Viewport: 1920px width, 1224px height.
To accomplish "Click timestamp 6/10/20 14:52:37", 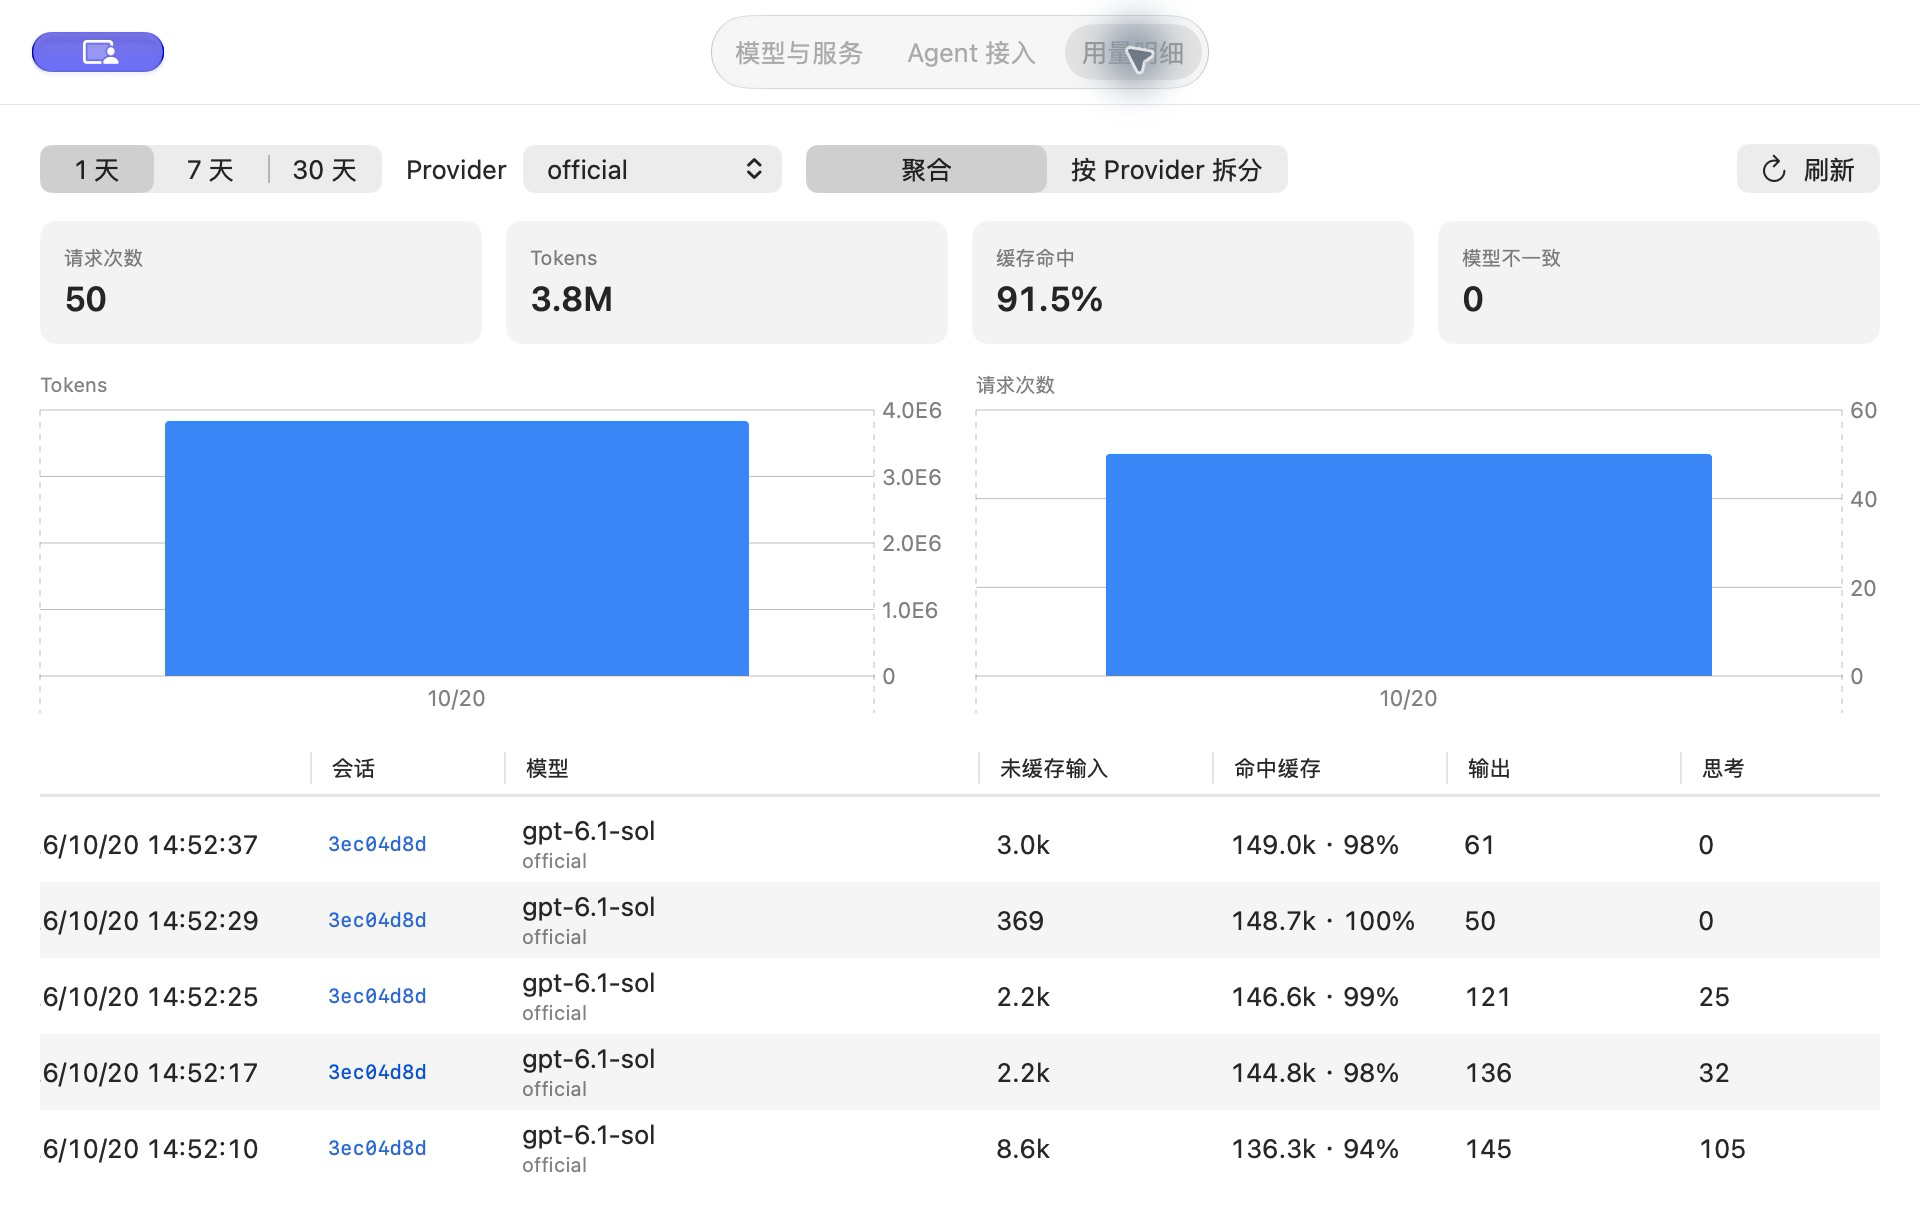I will click(150, 845).
